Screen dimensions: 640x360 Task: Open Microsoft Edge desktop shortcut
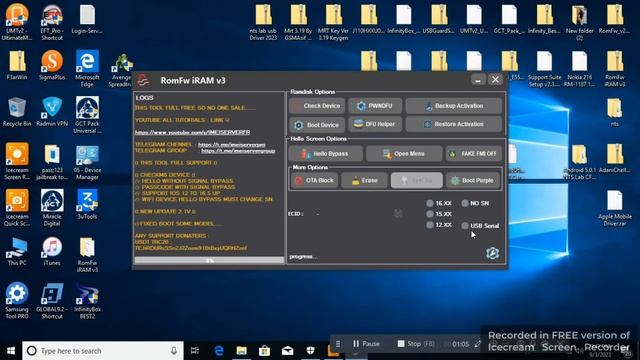point(87,69)
